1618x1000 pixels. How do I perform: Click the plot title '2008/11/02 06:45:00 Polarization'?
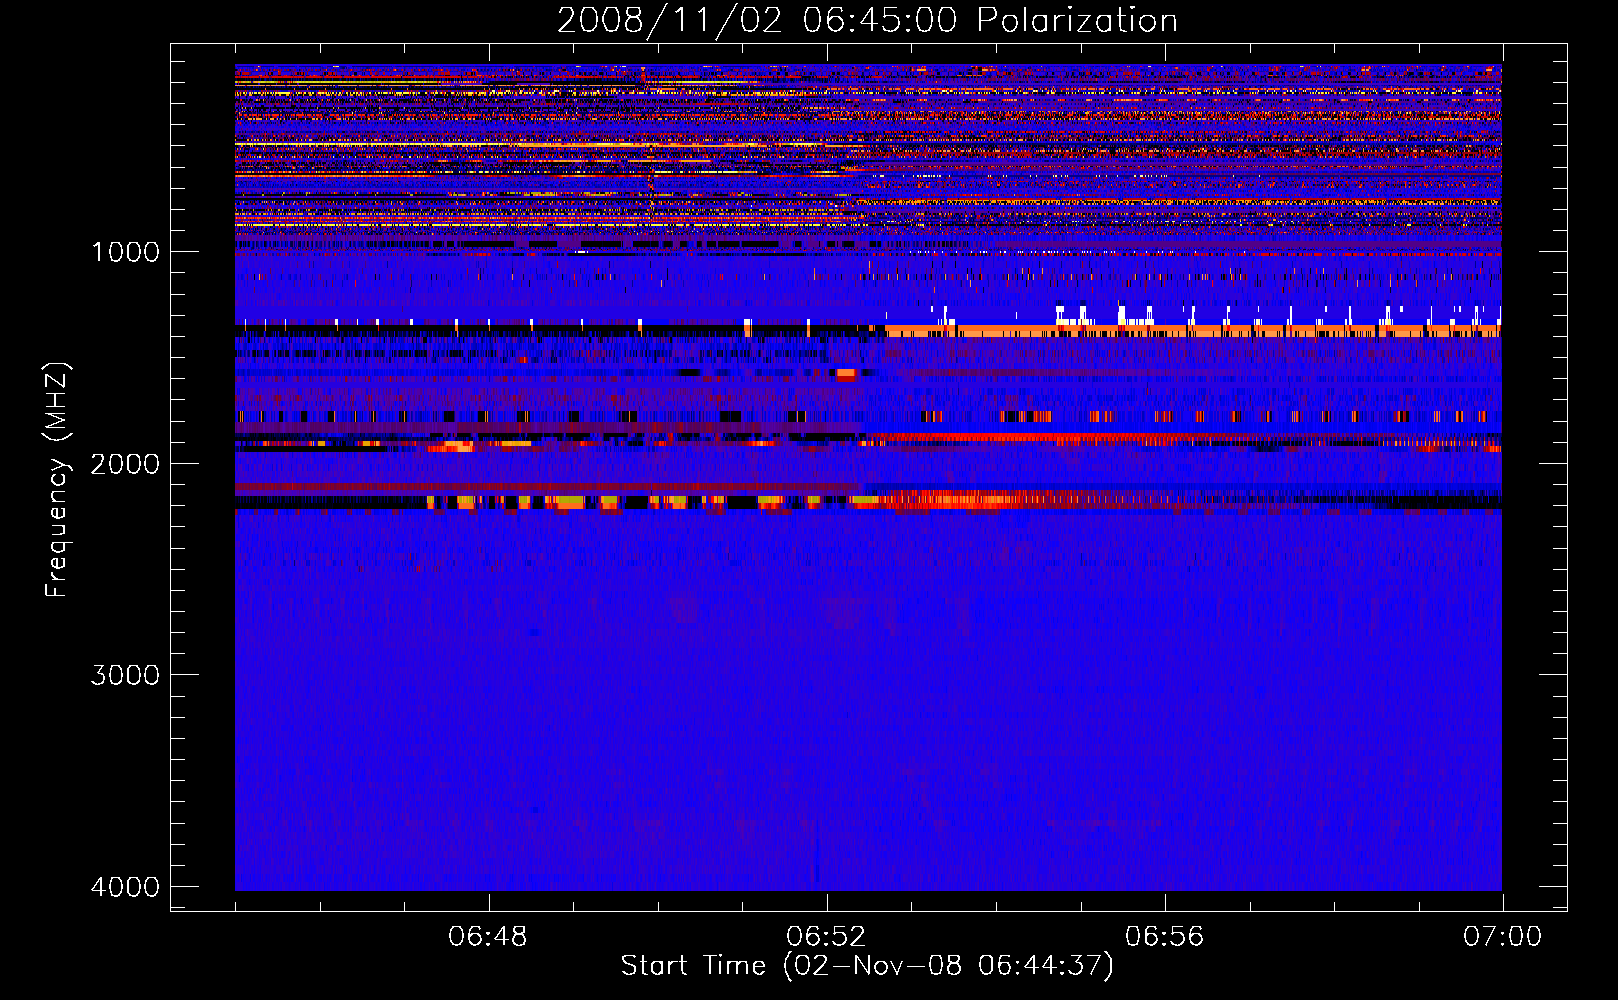867,20
